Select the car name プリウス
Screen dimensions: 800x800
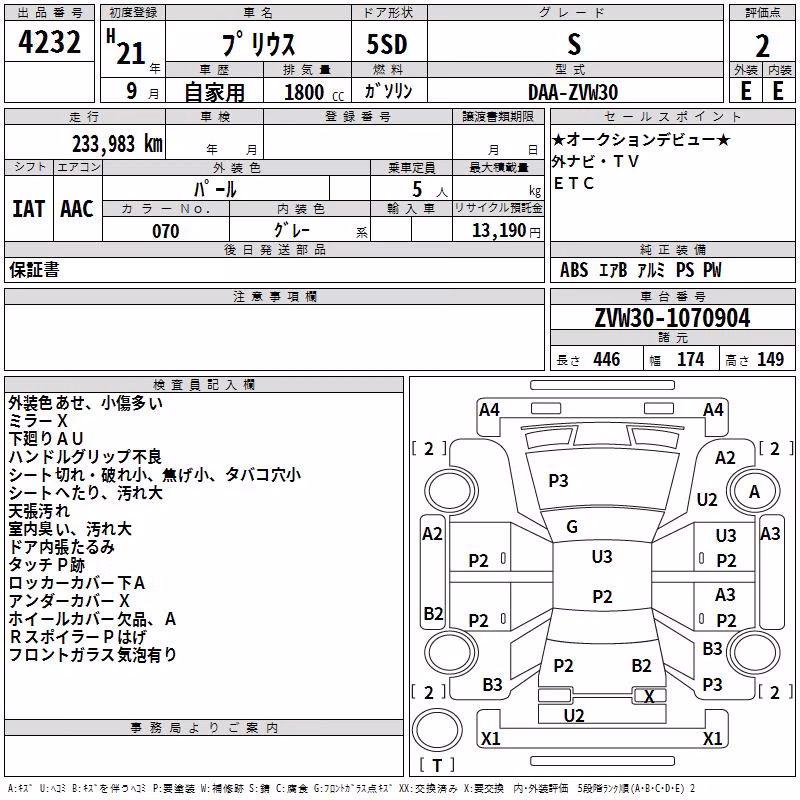coord(258,44)
